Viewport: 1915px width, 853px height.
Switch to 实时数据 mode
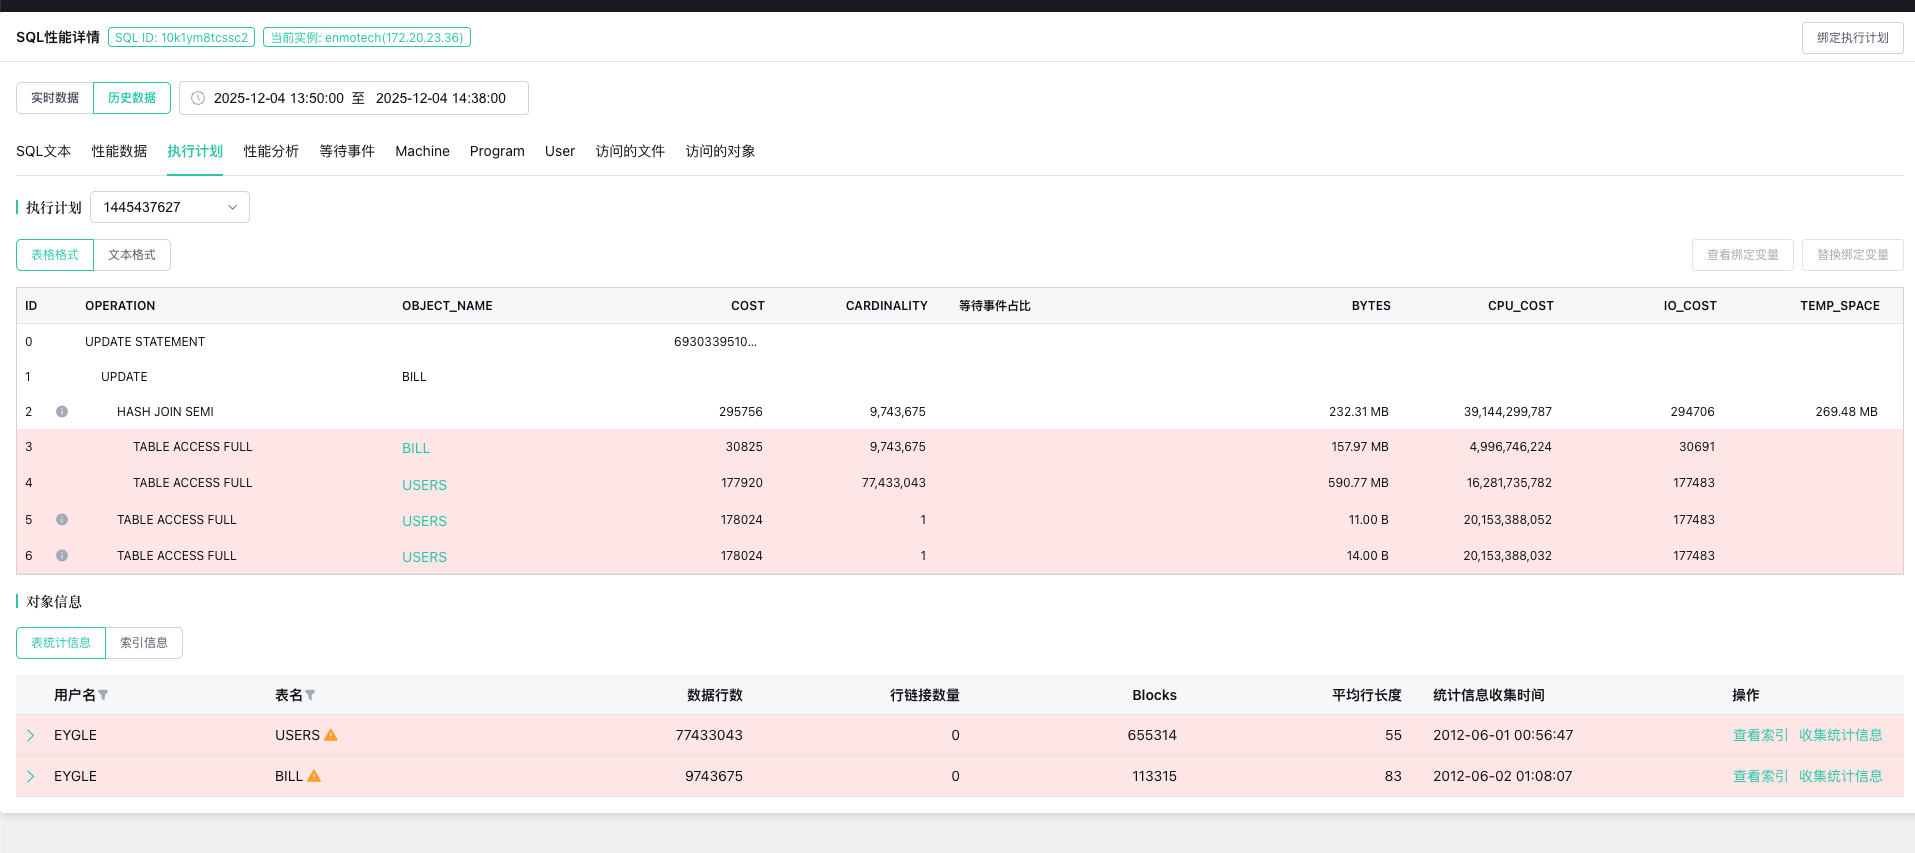[x=55, y=98]
